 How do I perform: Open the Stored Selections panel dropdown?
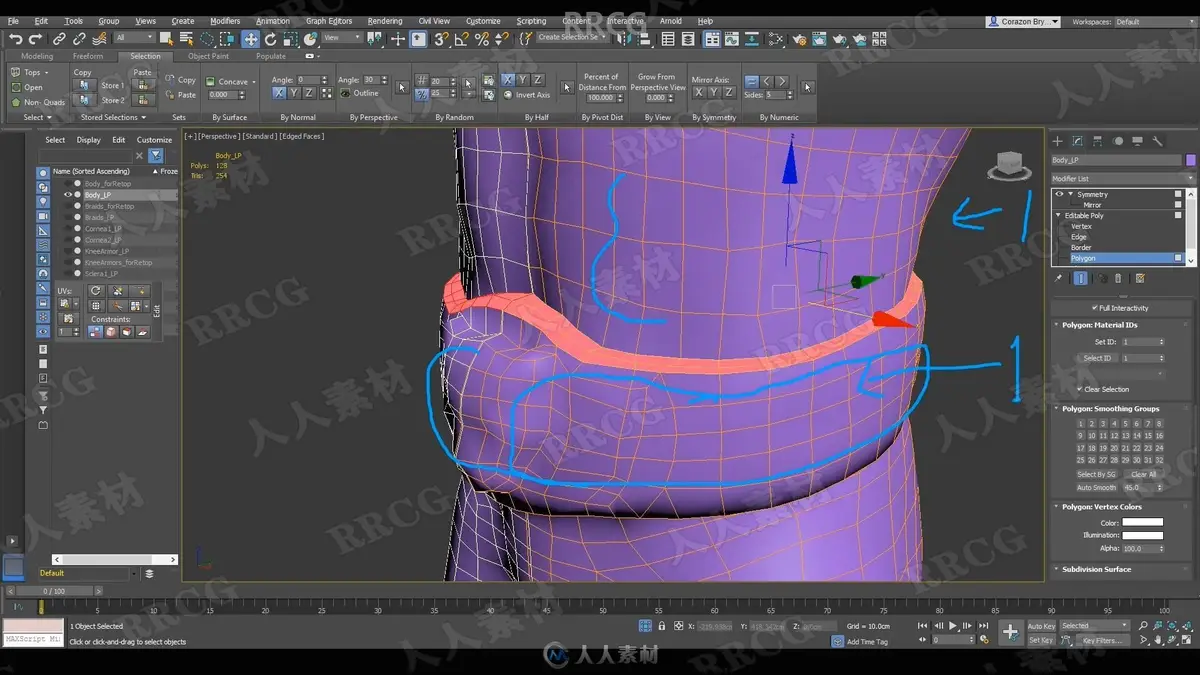113,117
